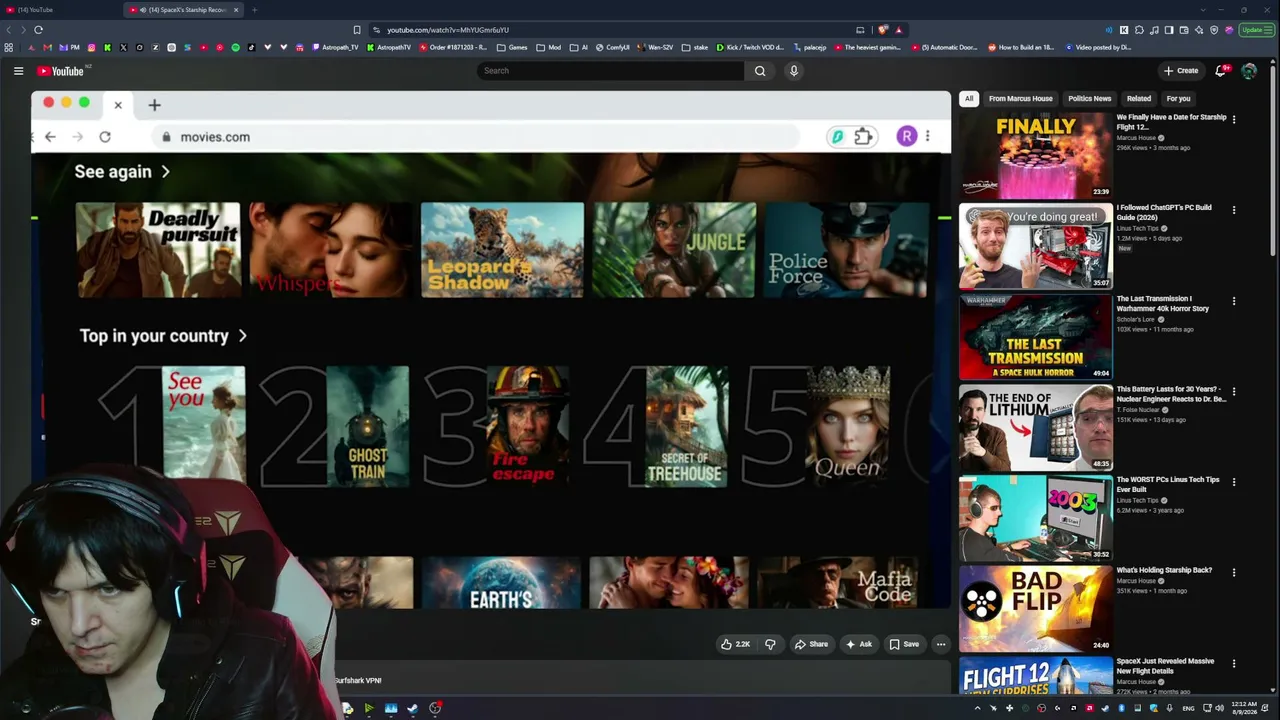
Task: Open options for 'SpaceX Just Revealed' video
Action: tap(1234, 663)
